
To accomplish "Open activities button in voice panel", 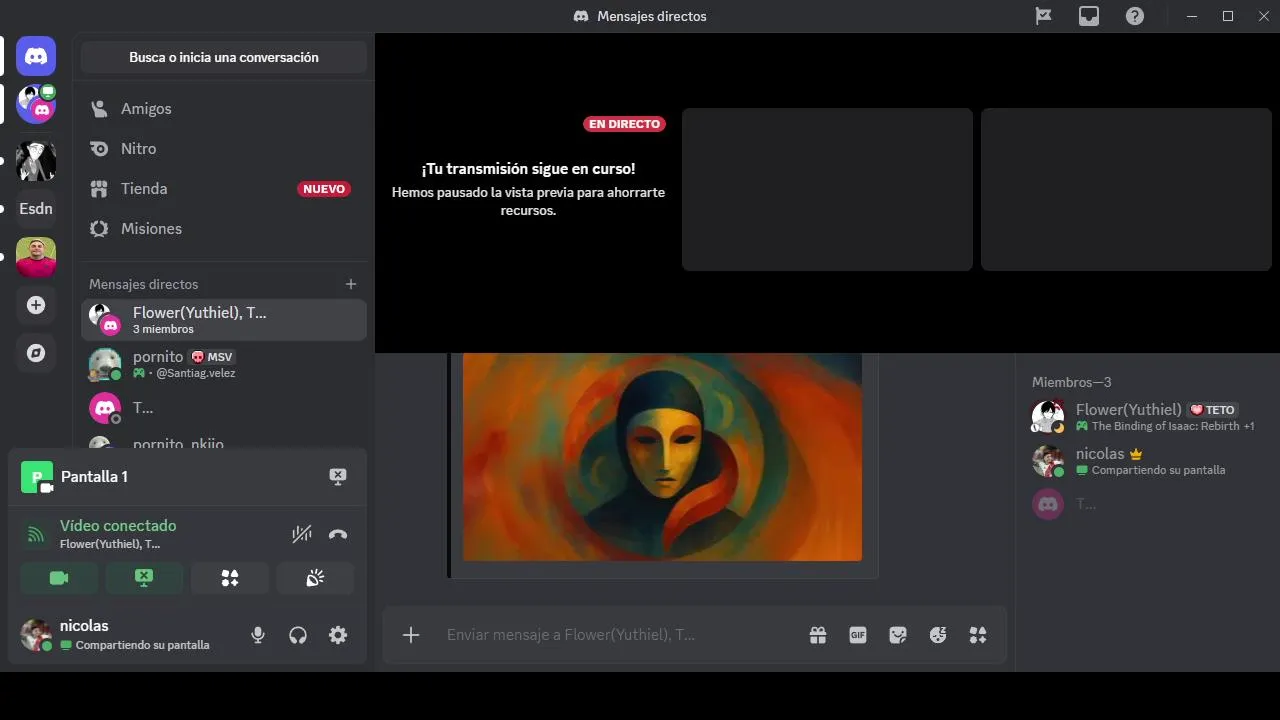I will pyautogui.click(x=230, y=578).
